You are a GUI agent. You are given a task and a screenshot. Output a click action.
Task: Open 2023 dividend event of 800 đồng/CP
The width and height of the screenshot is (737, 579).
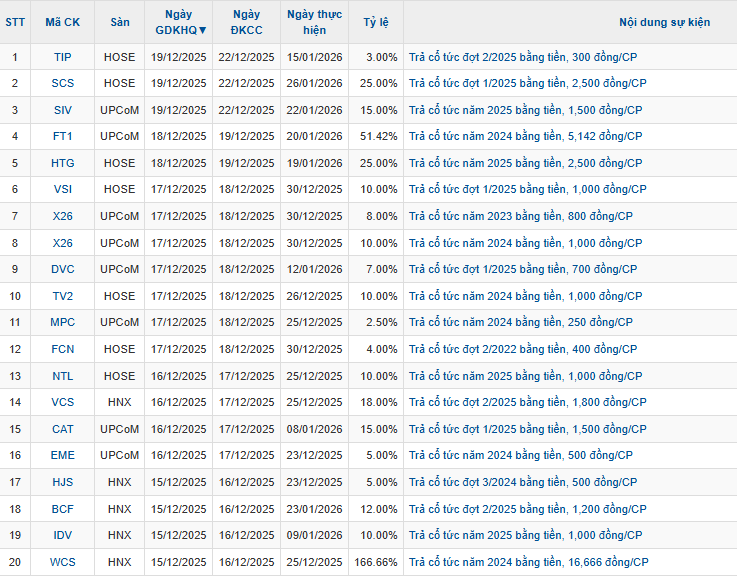(520, 216)
